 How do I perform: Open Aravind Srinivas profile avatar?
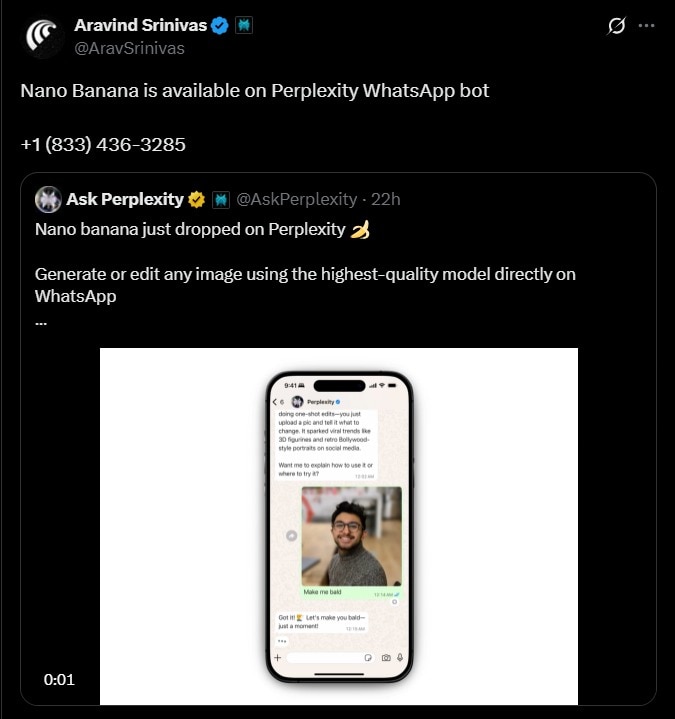[x=44, y=37]
